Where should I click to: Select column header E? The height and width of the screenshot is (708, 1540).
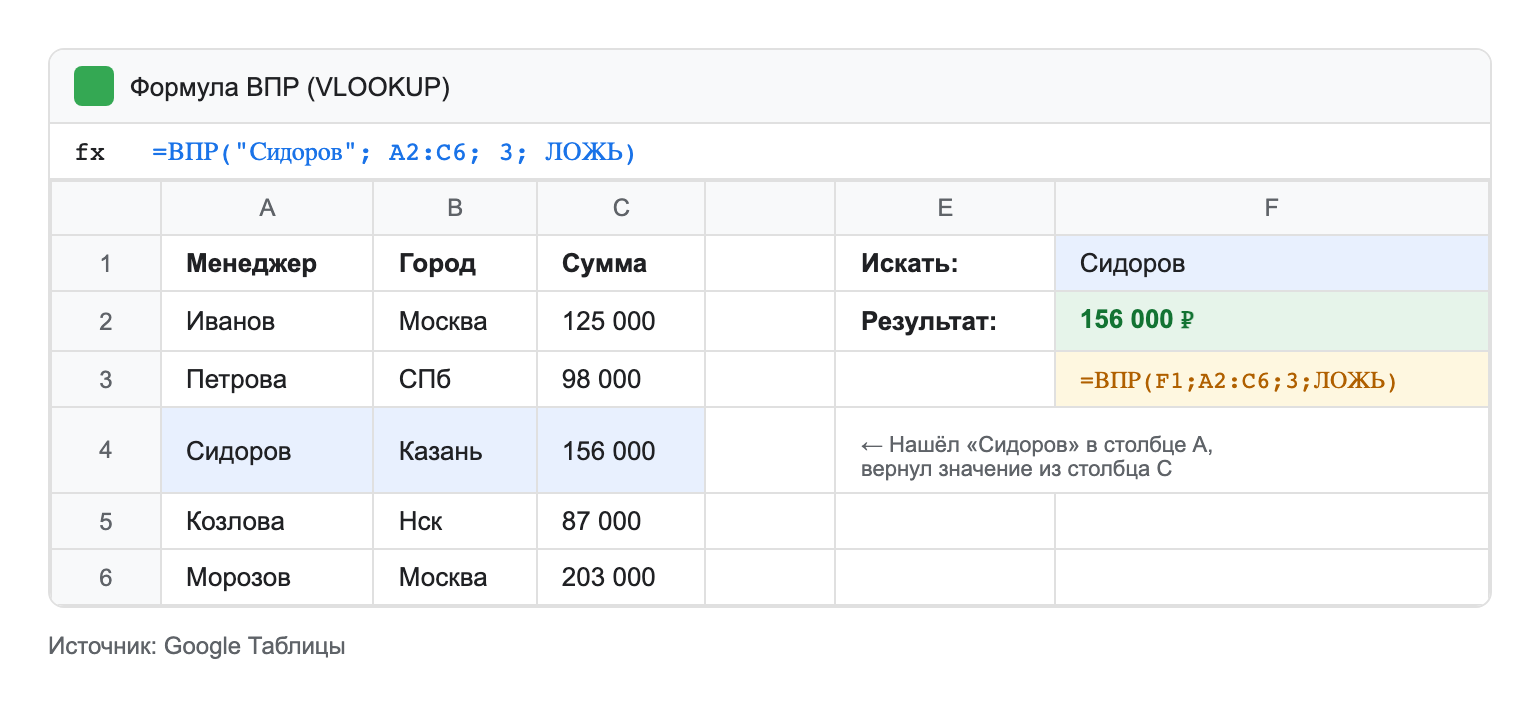[944, 207]
